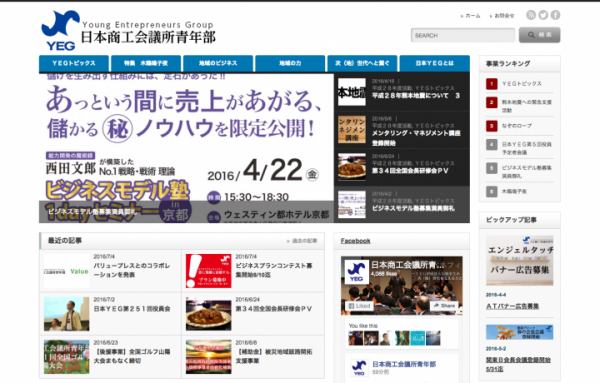Open 日本商工会議所青年部 Facebook post link
The height and width of the screenshot is (383, 600).
pyautogui.click(x=404, y=364)
